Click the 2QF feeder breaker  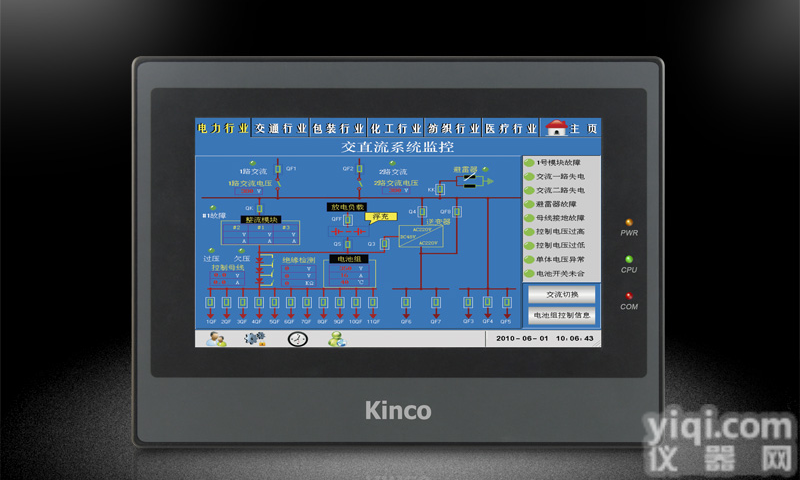click(227, 302)
